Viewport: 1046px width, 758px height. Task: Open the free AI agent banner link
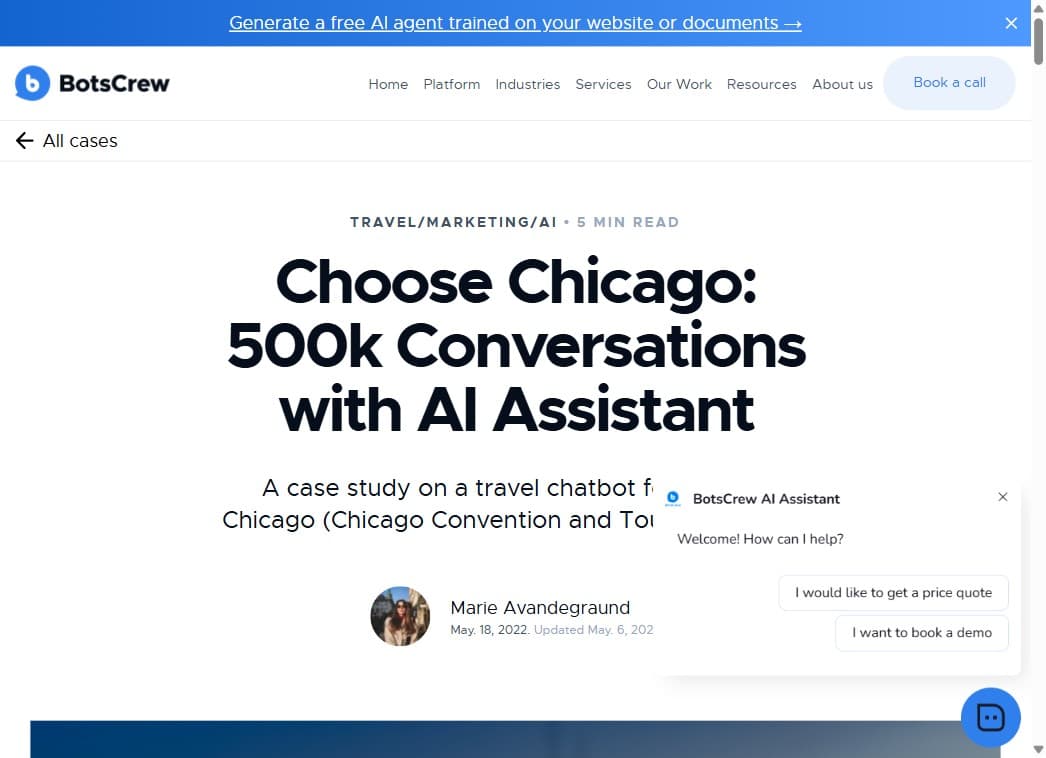pyautogui.click(x=515, y=23)
